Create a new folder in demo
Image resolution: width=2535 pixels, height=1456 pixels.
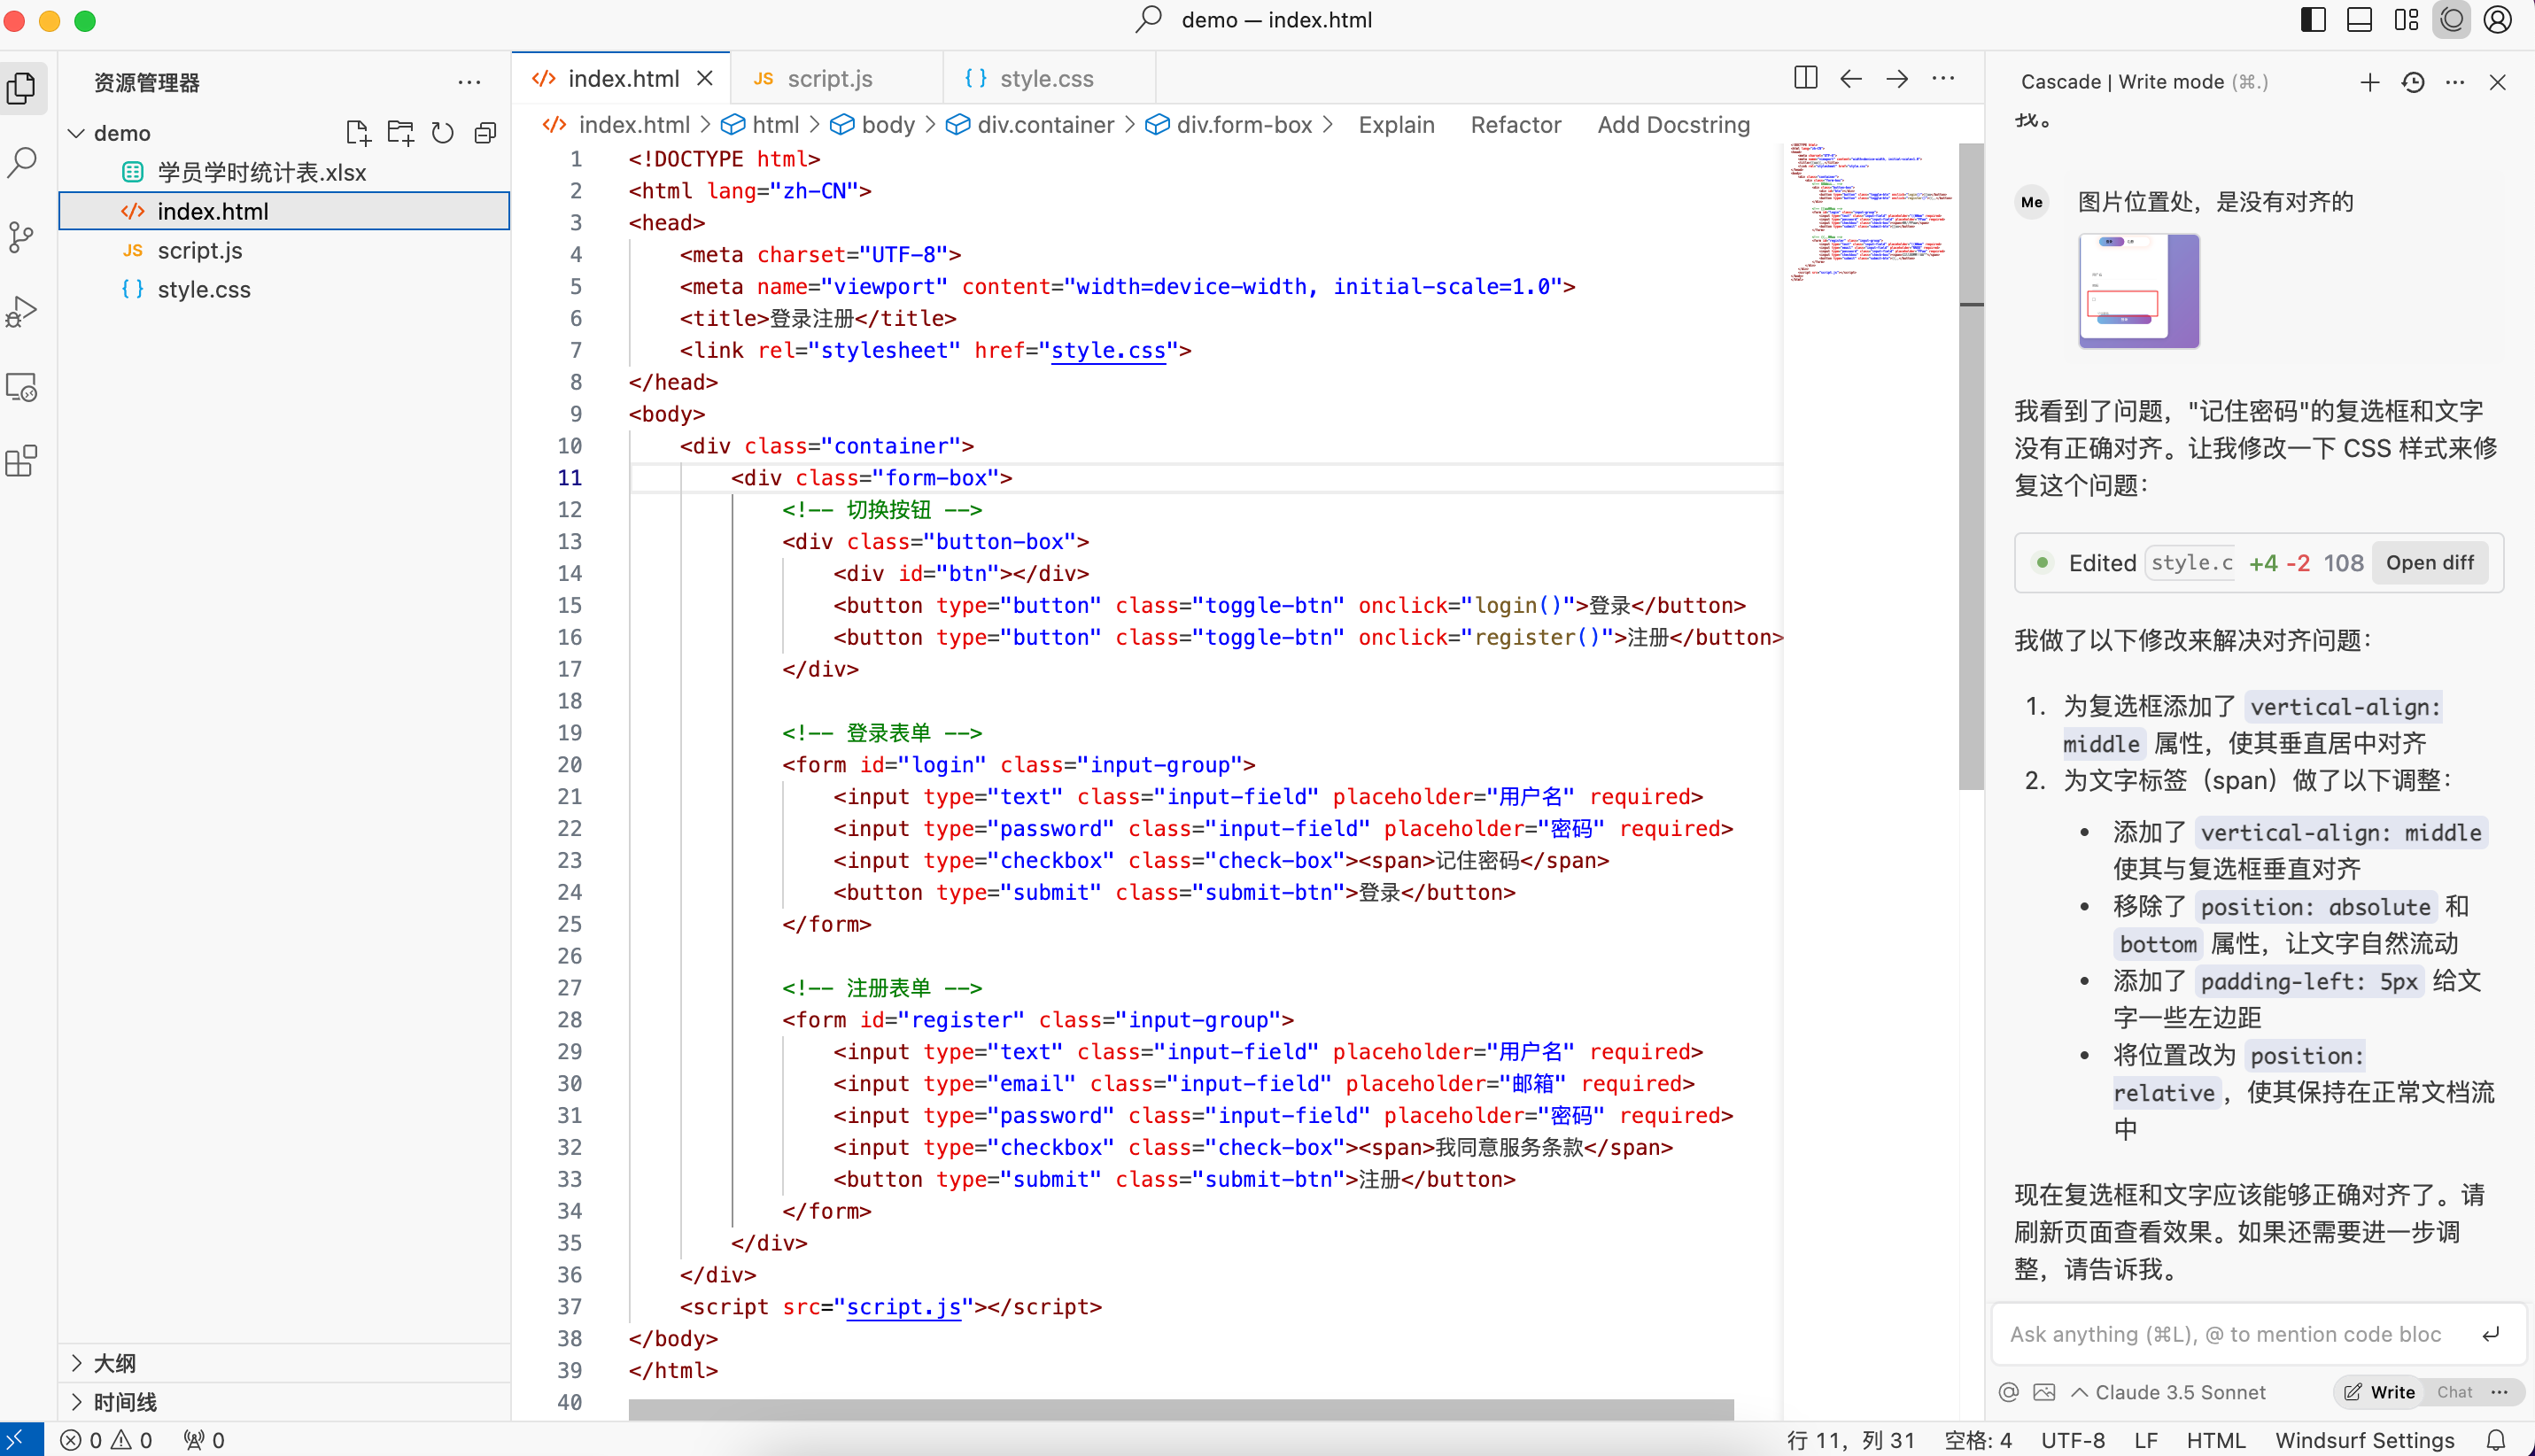401,133
